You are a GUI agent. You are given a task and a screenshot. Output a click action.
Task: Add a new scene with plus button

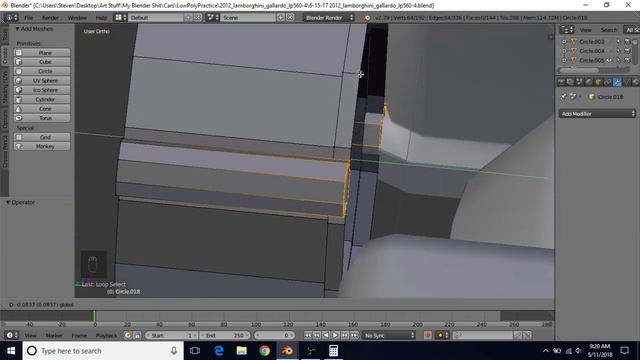click(x=281, y=18)
